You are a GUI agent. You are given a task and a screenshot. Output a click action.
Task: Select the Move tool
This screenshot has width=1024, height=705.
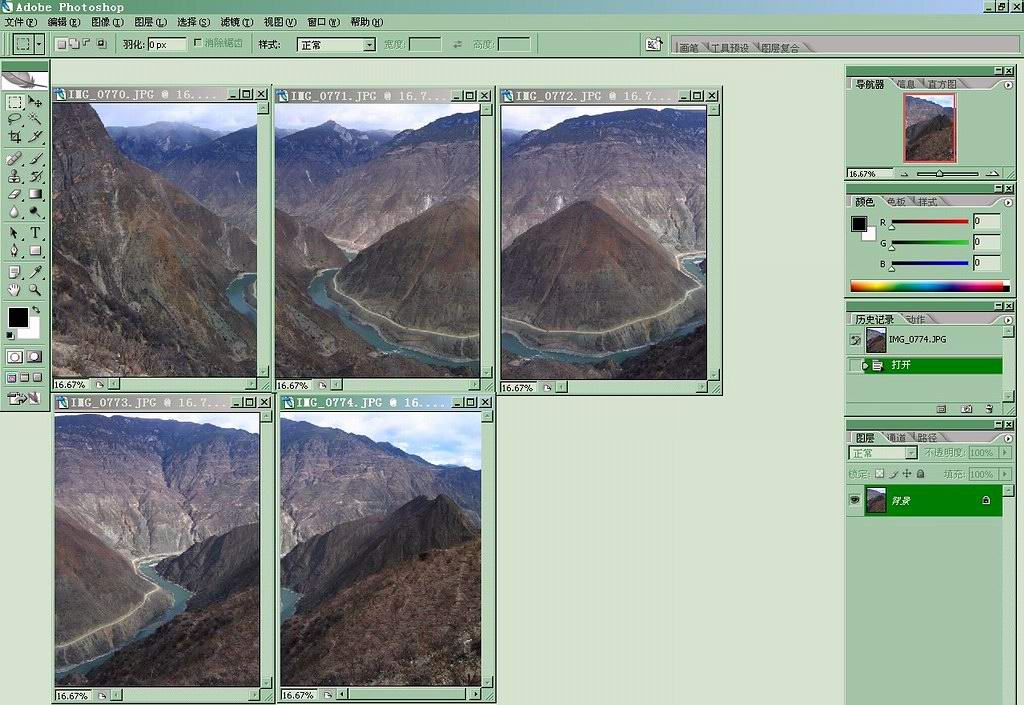pos(36,102)
